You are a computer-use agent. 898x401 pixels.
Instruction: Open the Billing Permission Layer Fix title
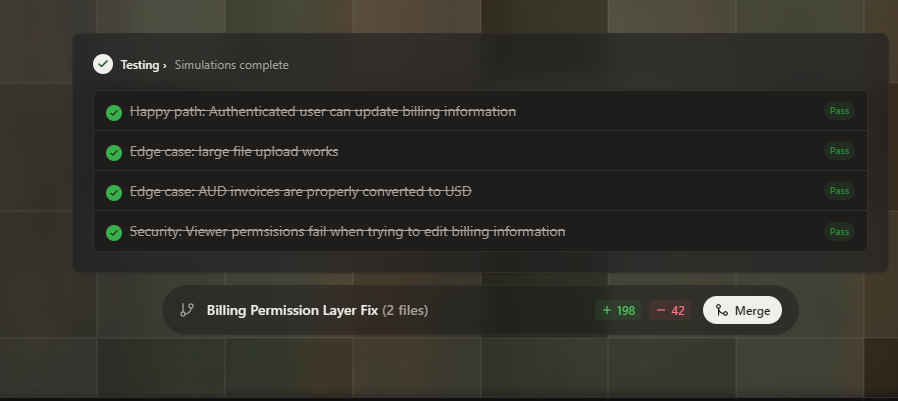point(292,310)
